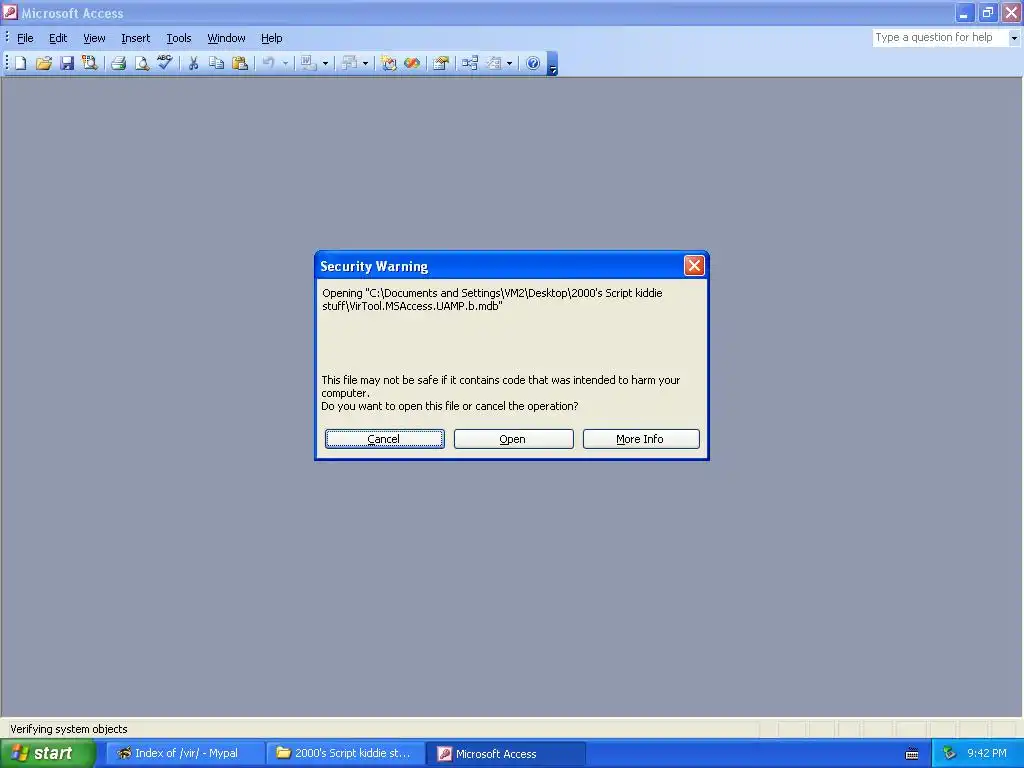Click the Type a question for help field
This screenshot has height=768, width=1024.
[940, 38]
